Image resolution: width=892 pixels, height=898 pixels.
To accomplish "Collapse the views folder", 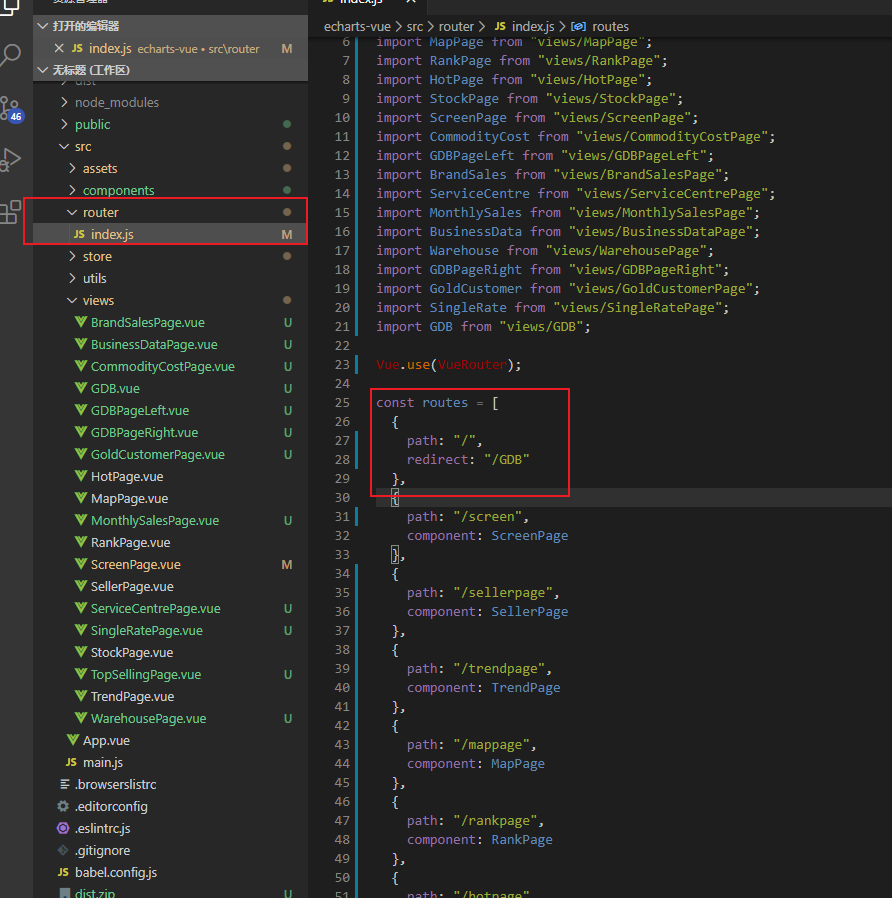I will tap(72, 301).
